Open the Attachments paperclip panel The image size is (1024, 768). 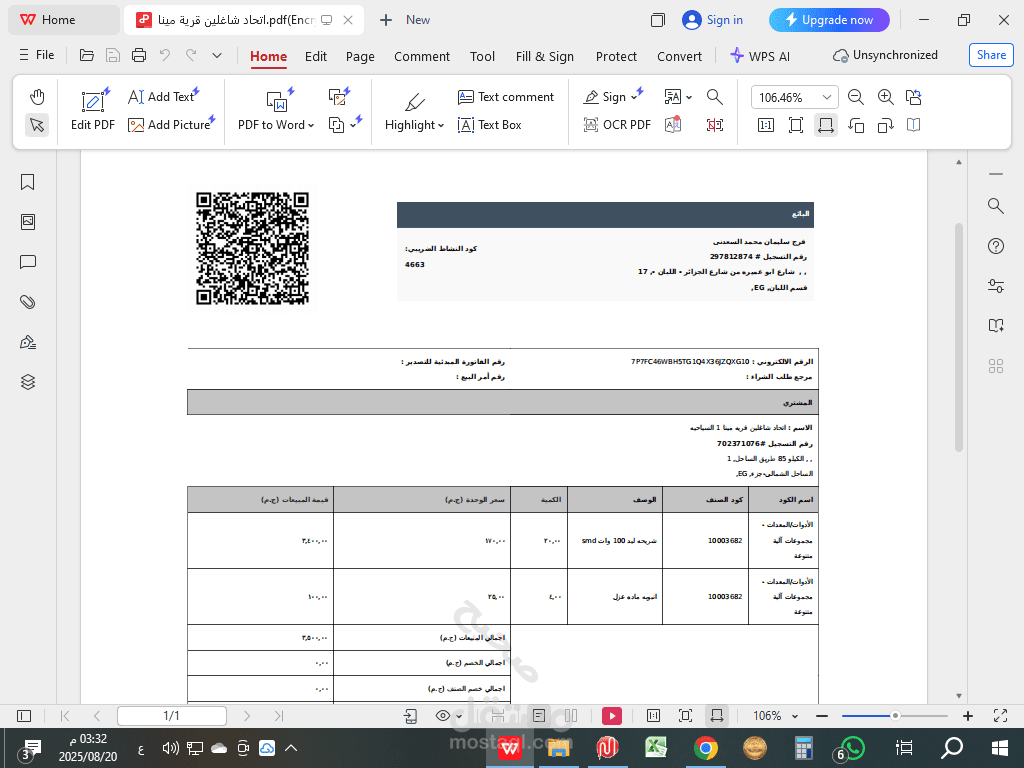(27, 302)
